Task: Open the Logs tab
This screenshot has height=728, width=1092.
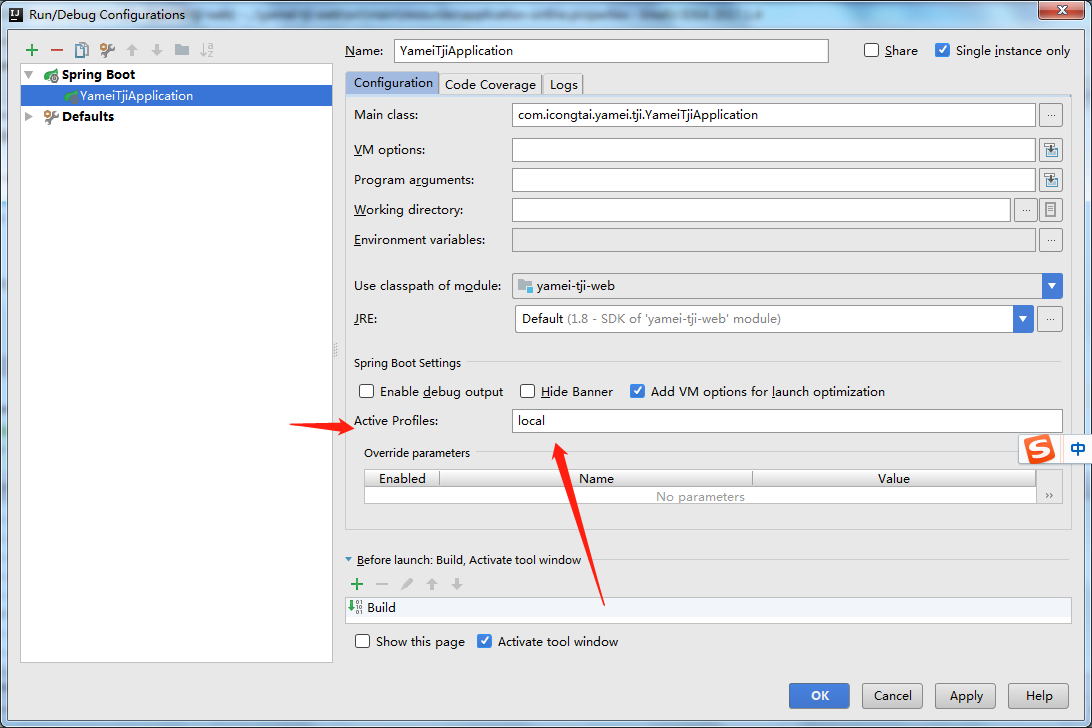Action: [563, 84]
